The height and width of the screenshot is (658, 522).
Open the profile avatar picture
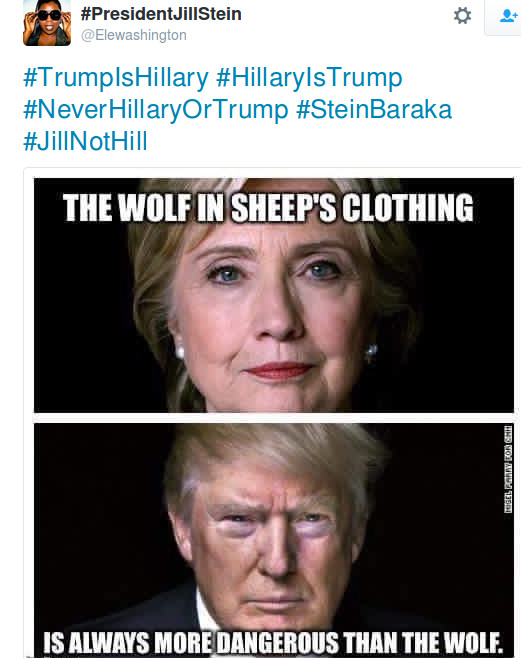pos(47,23)
